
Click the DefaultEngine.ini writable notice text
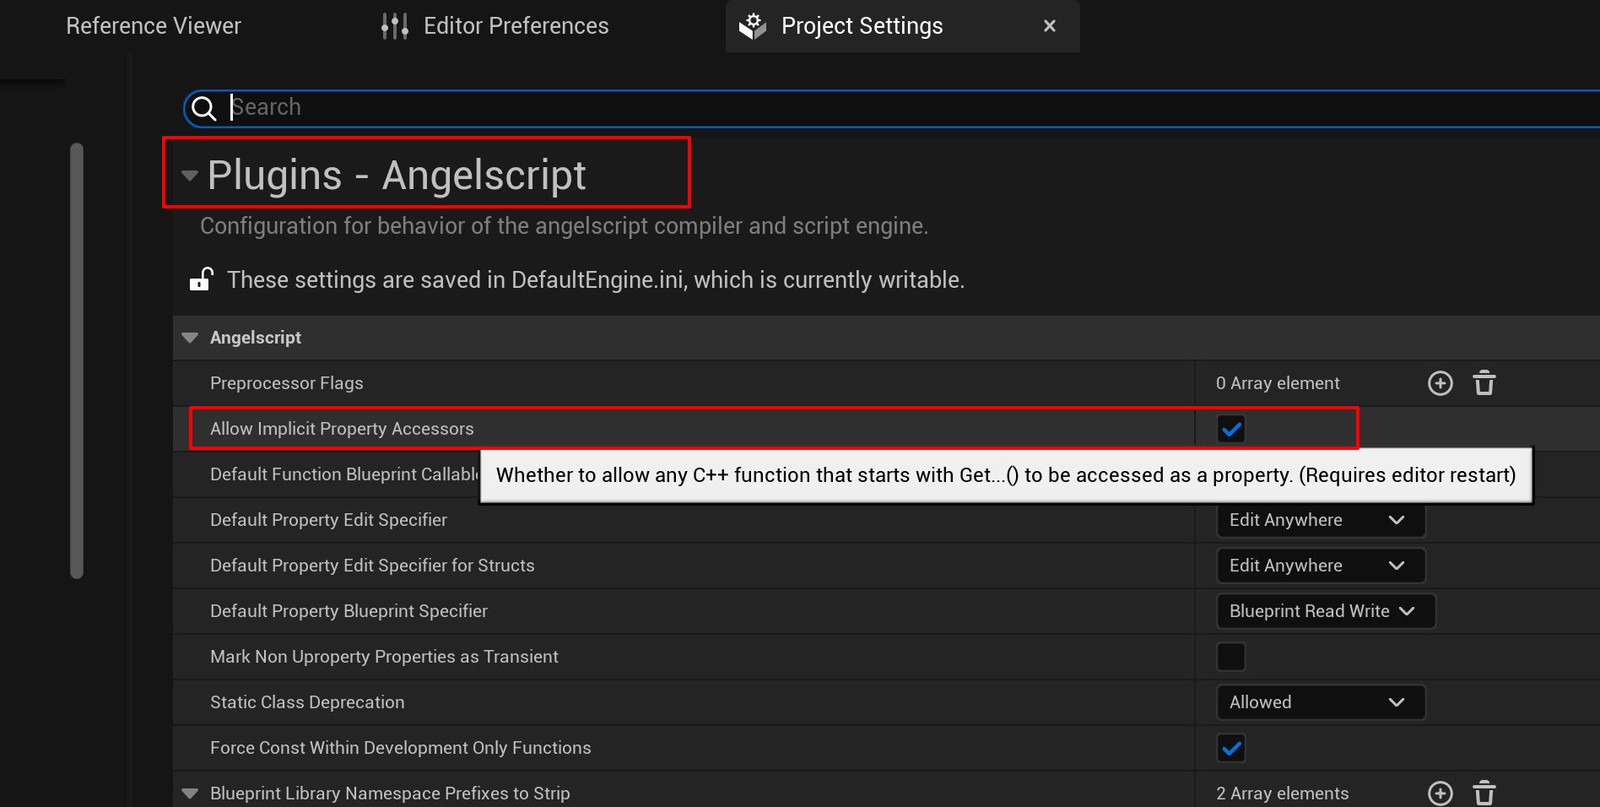tap(595, 280)
